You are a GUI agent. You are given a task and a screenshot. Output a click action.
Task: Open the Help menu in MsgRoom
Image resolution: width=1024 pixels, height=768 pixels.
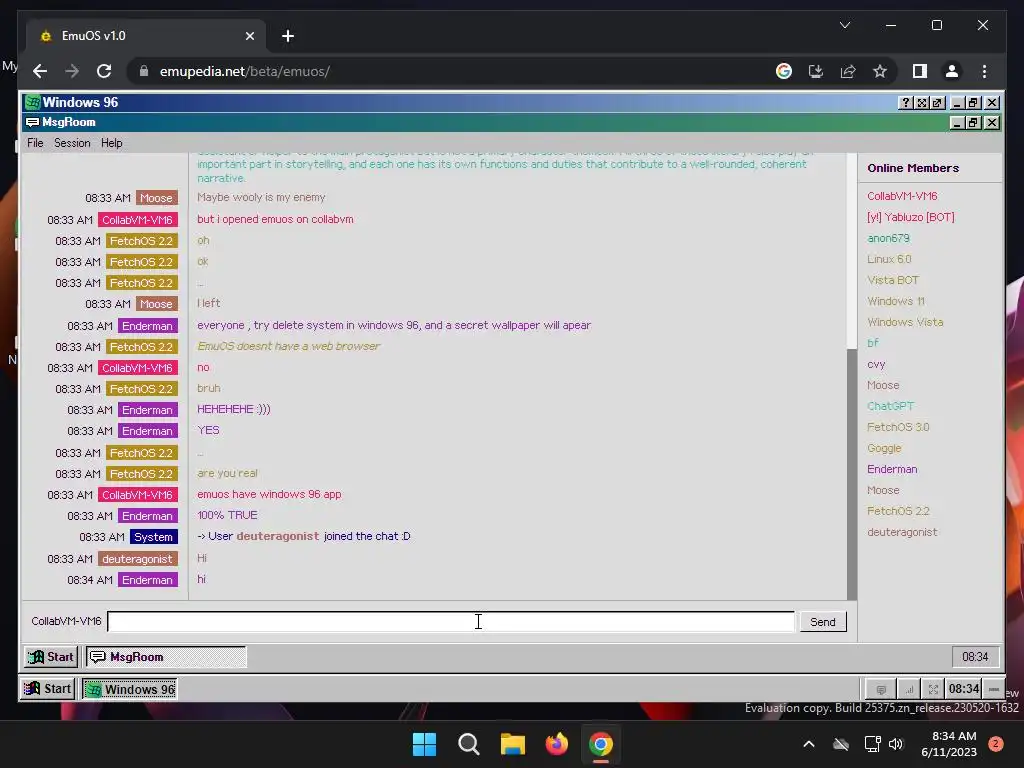point(112,143)
